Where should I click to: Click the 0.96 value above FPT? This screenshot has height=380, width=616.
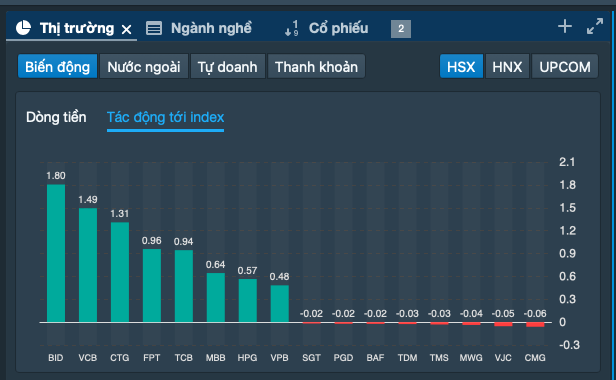coord(152,240)
